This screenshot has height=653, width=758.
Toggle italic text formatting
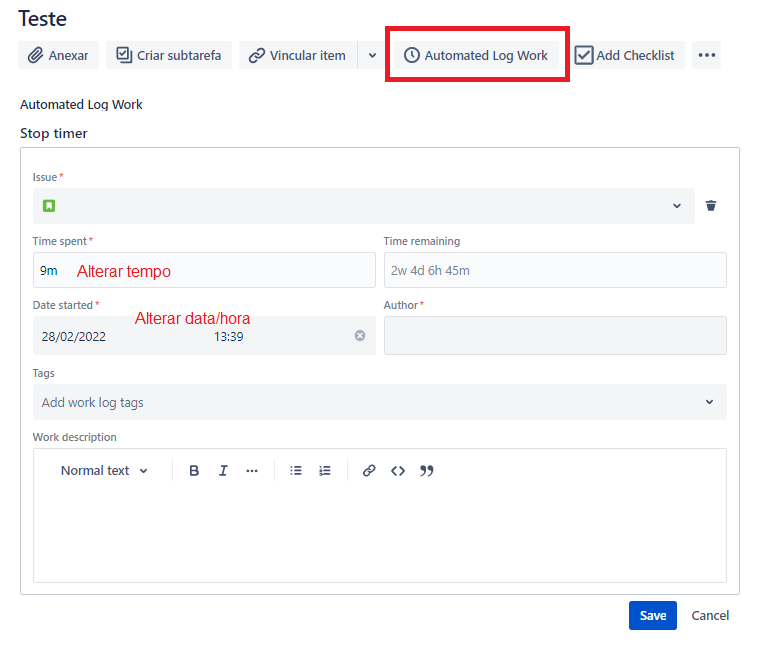point(223,471)
